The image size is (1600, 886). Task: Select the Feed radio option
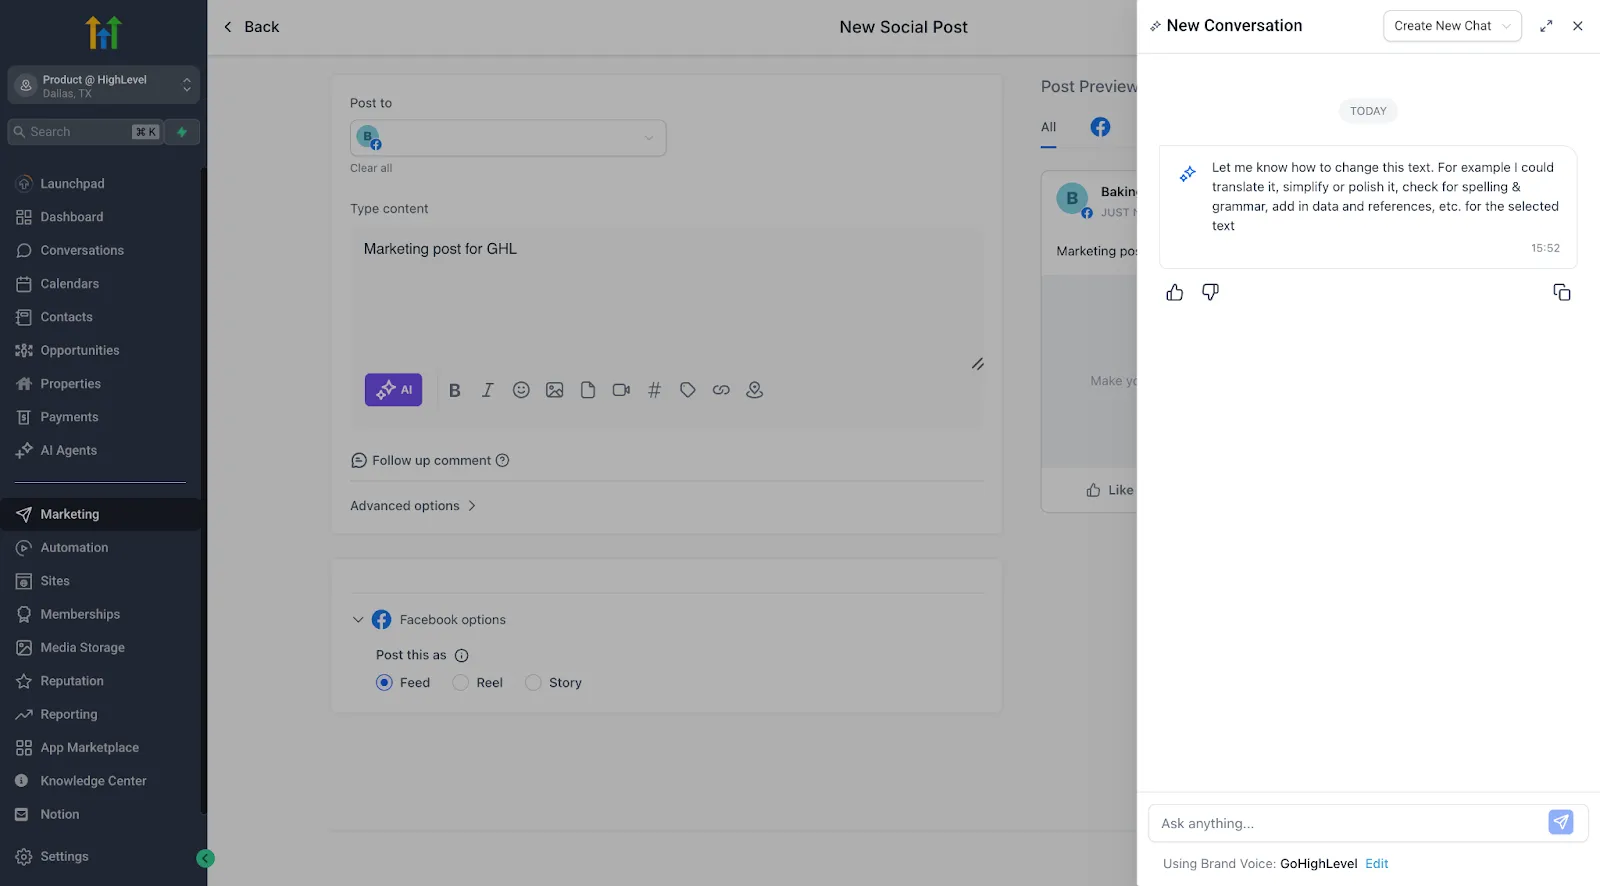(384, 683)
